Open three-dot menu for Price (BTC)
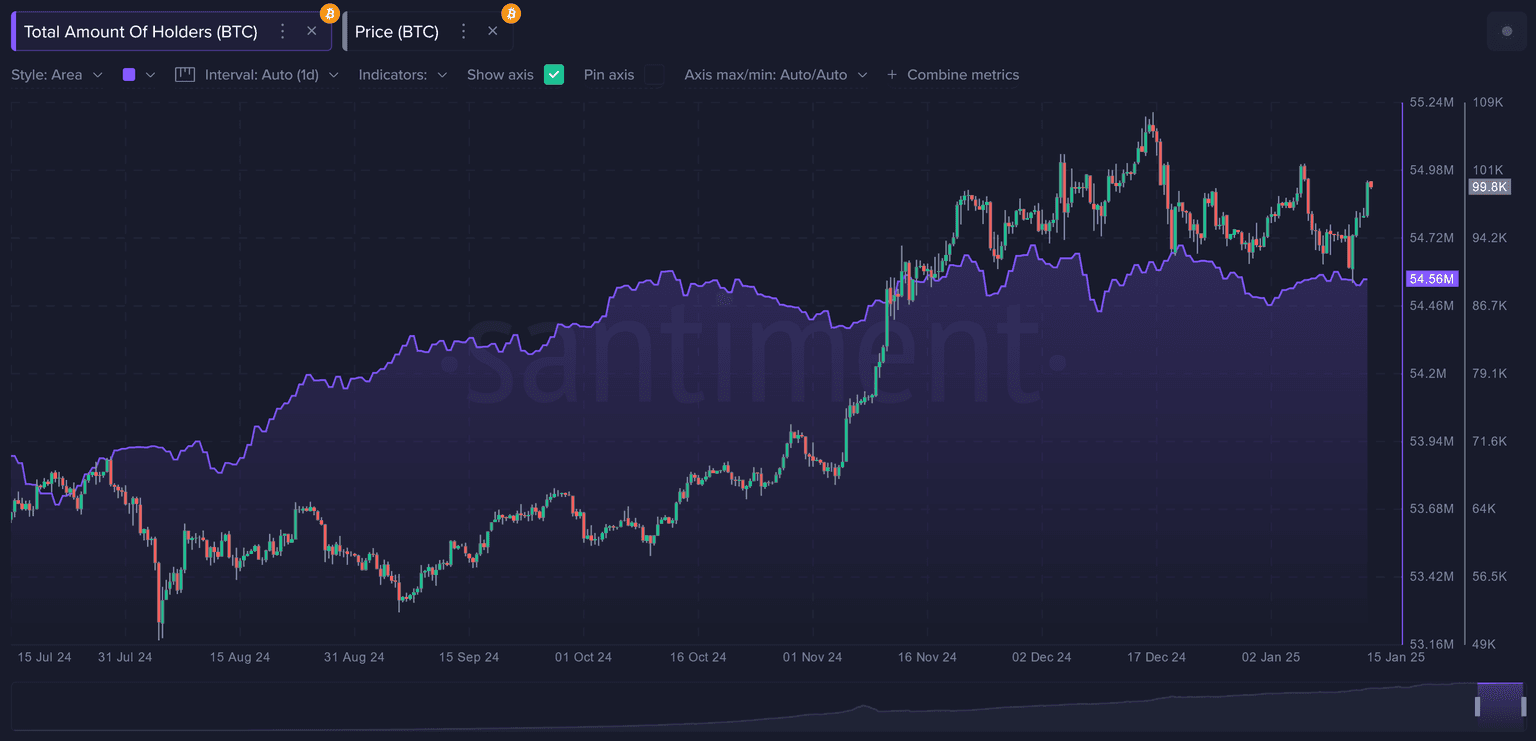The height and width of the screenshot is (741, 1536). click(x=463, y=31)
